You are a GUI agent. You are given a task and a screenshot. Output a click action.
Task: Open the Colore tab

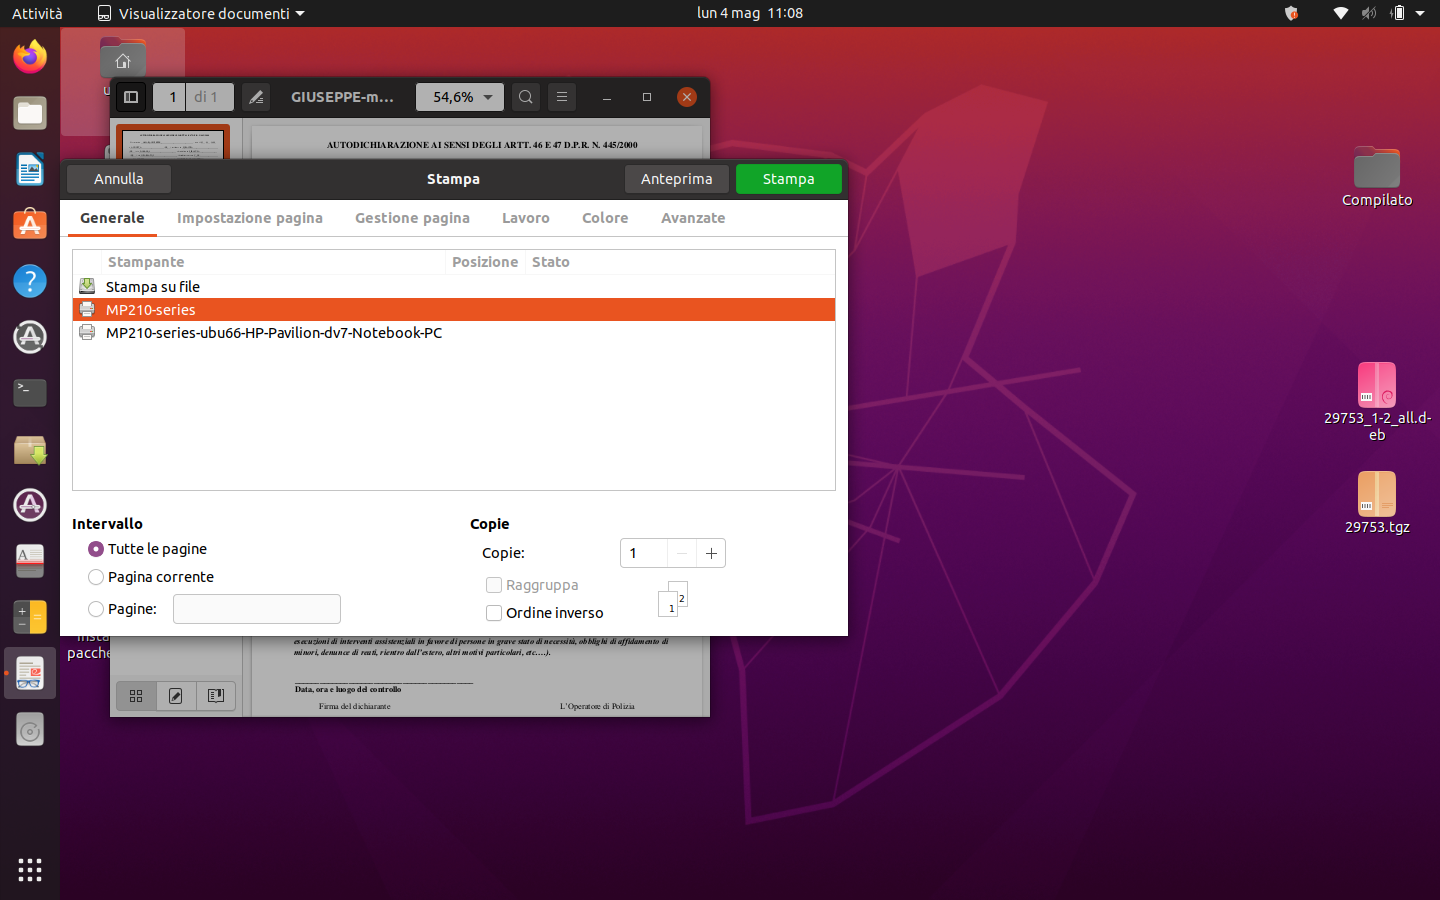605,218
